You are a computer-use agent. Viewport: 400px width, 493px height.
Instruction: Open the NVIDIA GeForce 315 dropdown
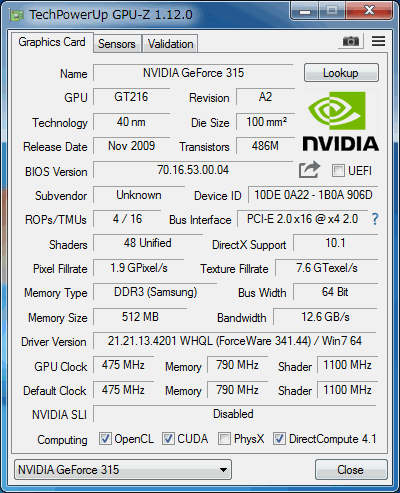pos(123,470)
